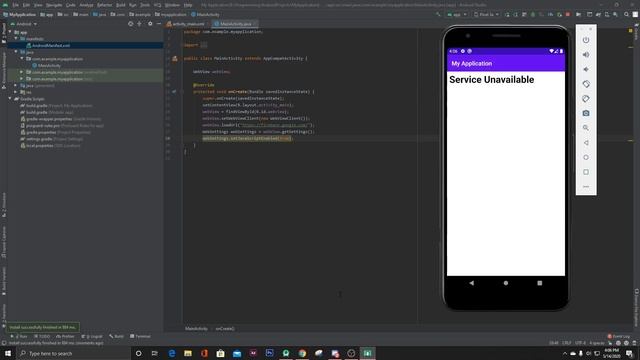
Task: Tap the phone's on-screen Home button
Action: click(506, 283)
